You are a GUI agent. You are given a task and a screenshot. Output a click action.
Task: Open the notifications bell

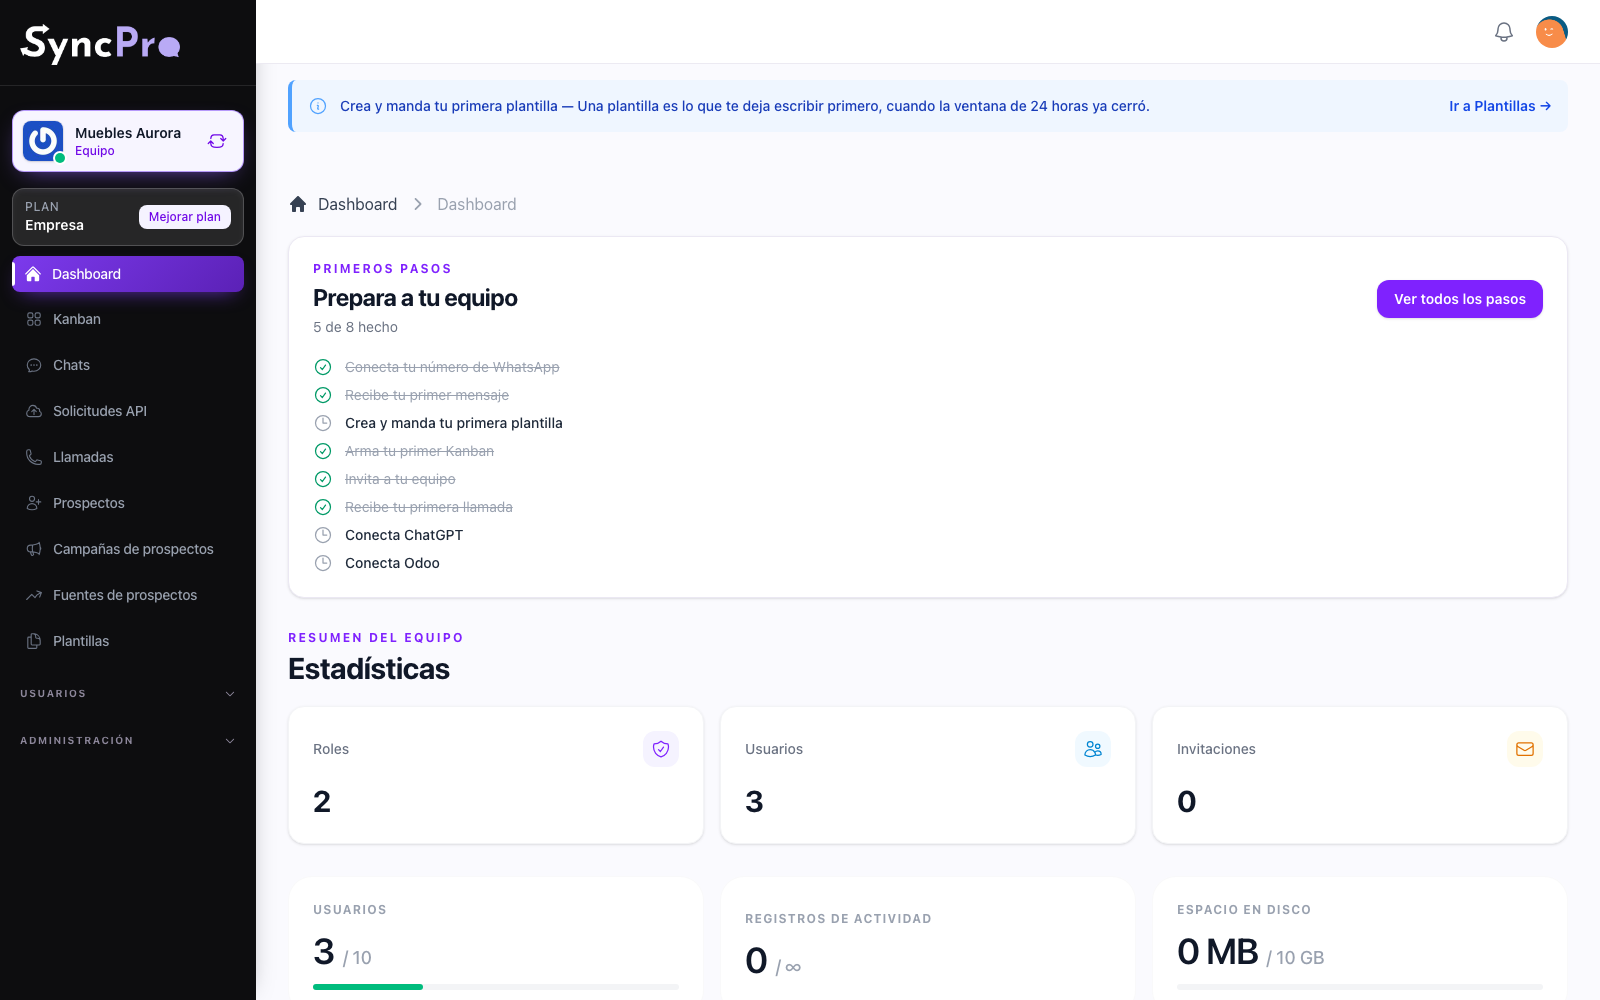pos(1504,32)
